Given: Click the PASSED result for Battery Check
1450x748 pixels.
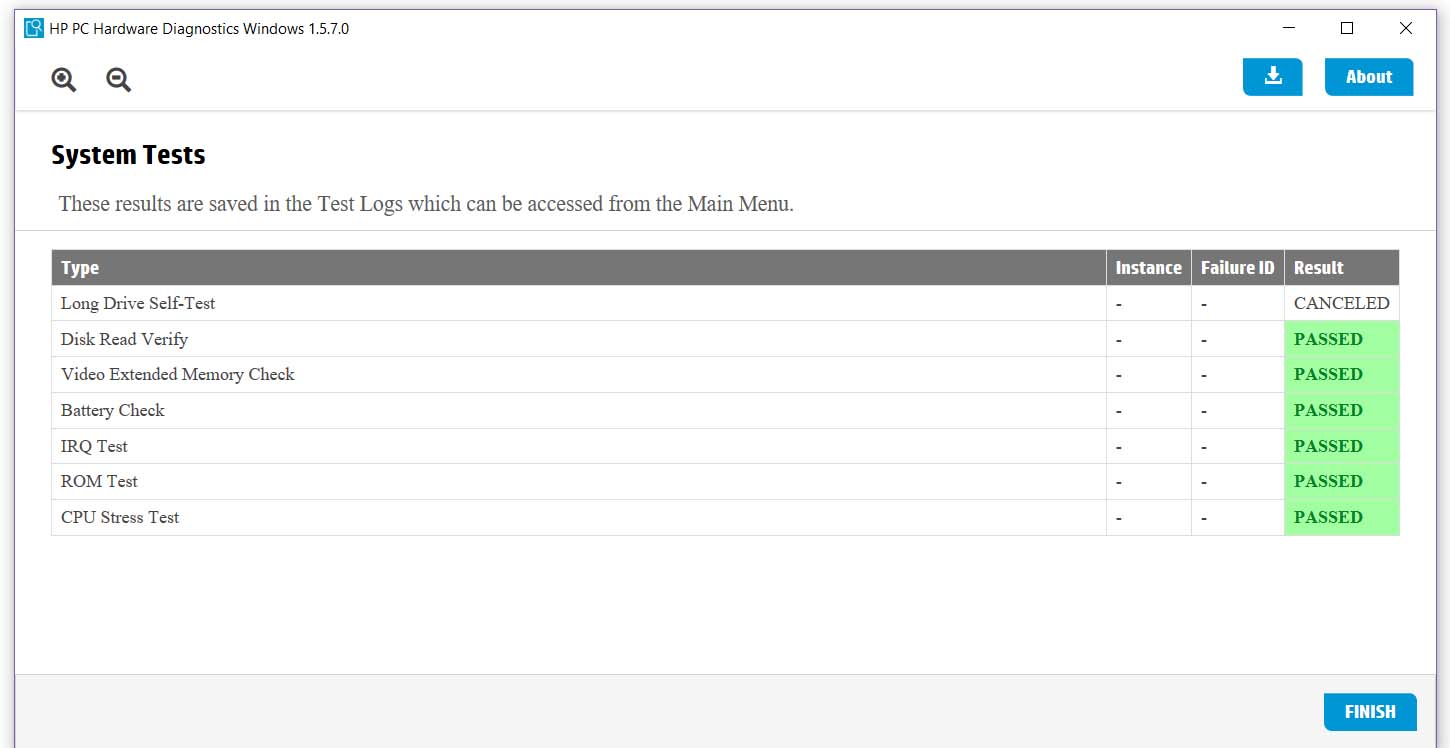Looking at the screenshot, I should pyautogui.click(x=1328, y=410).
